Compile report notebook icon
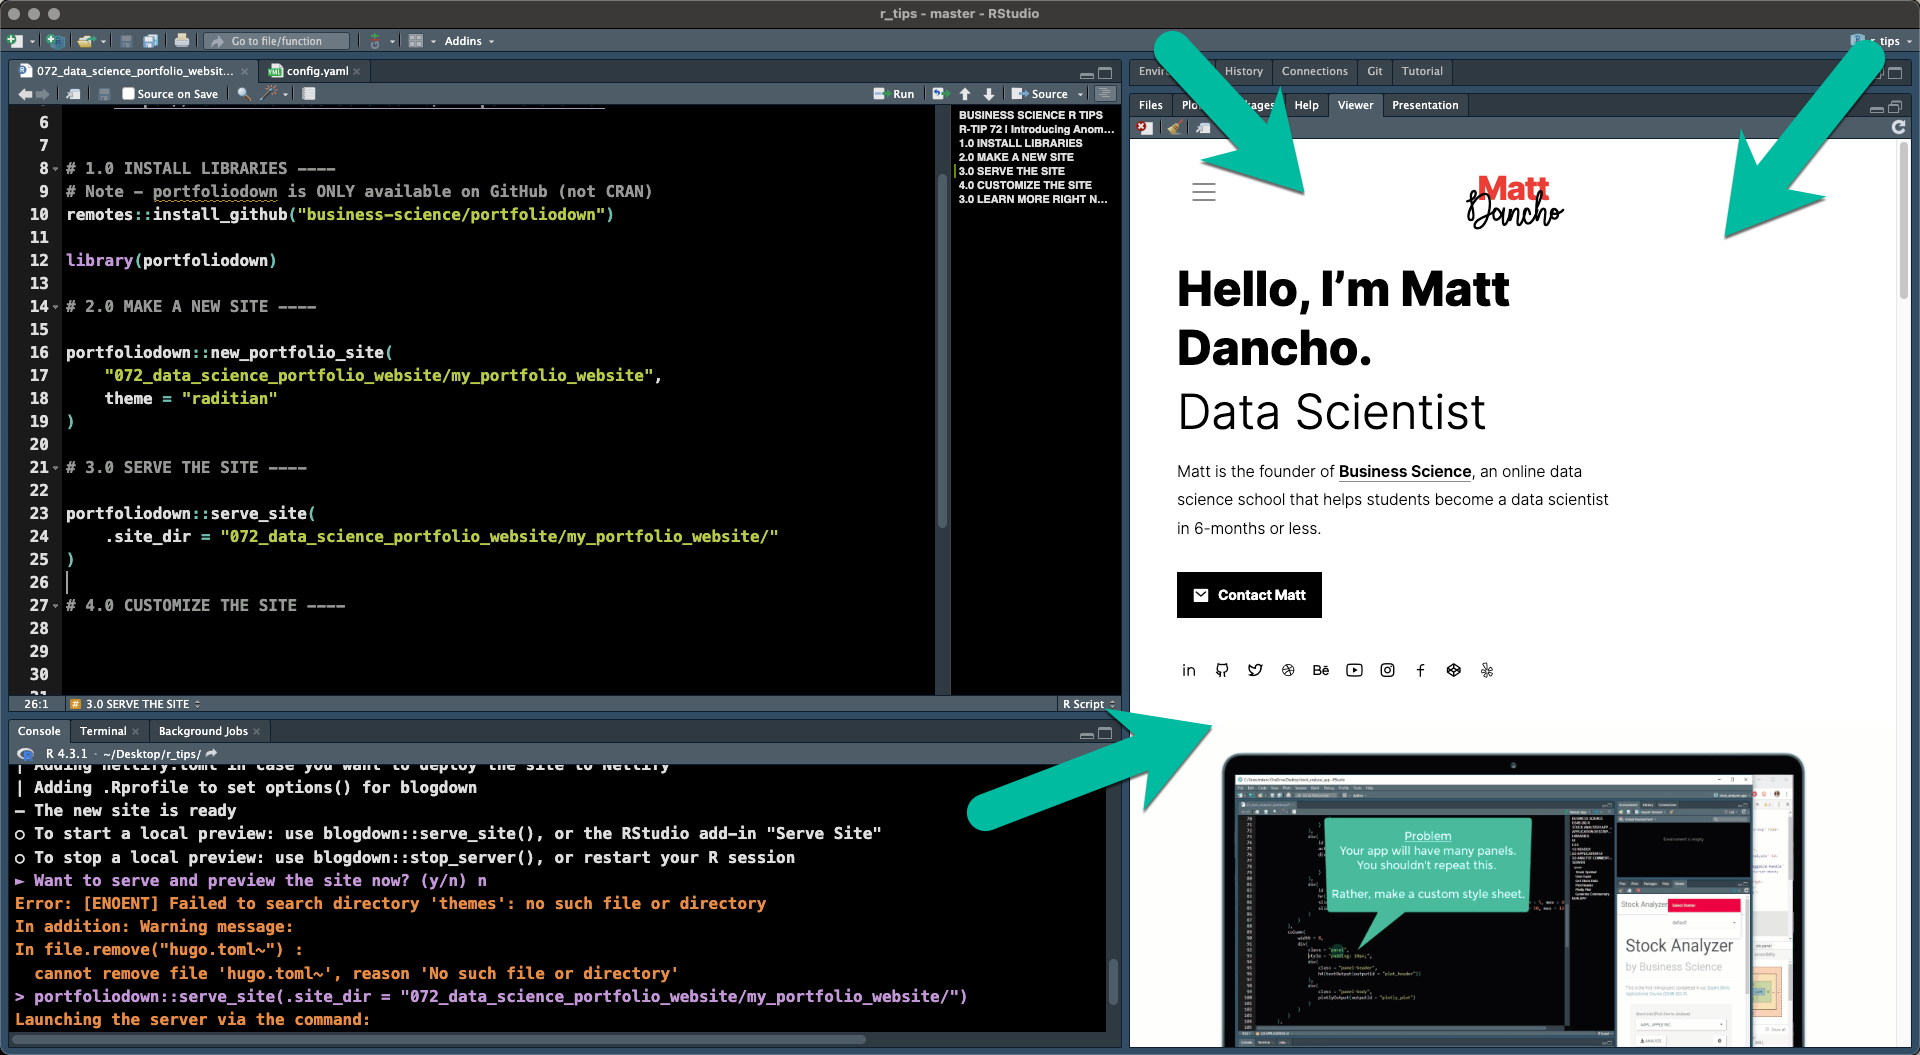 (309, 94)
